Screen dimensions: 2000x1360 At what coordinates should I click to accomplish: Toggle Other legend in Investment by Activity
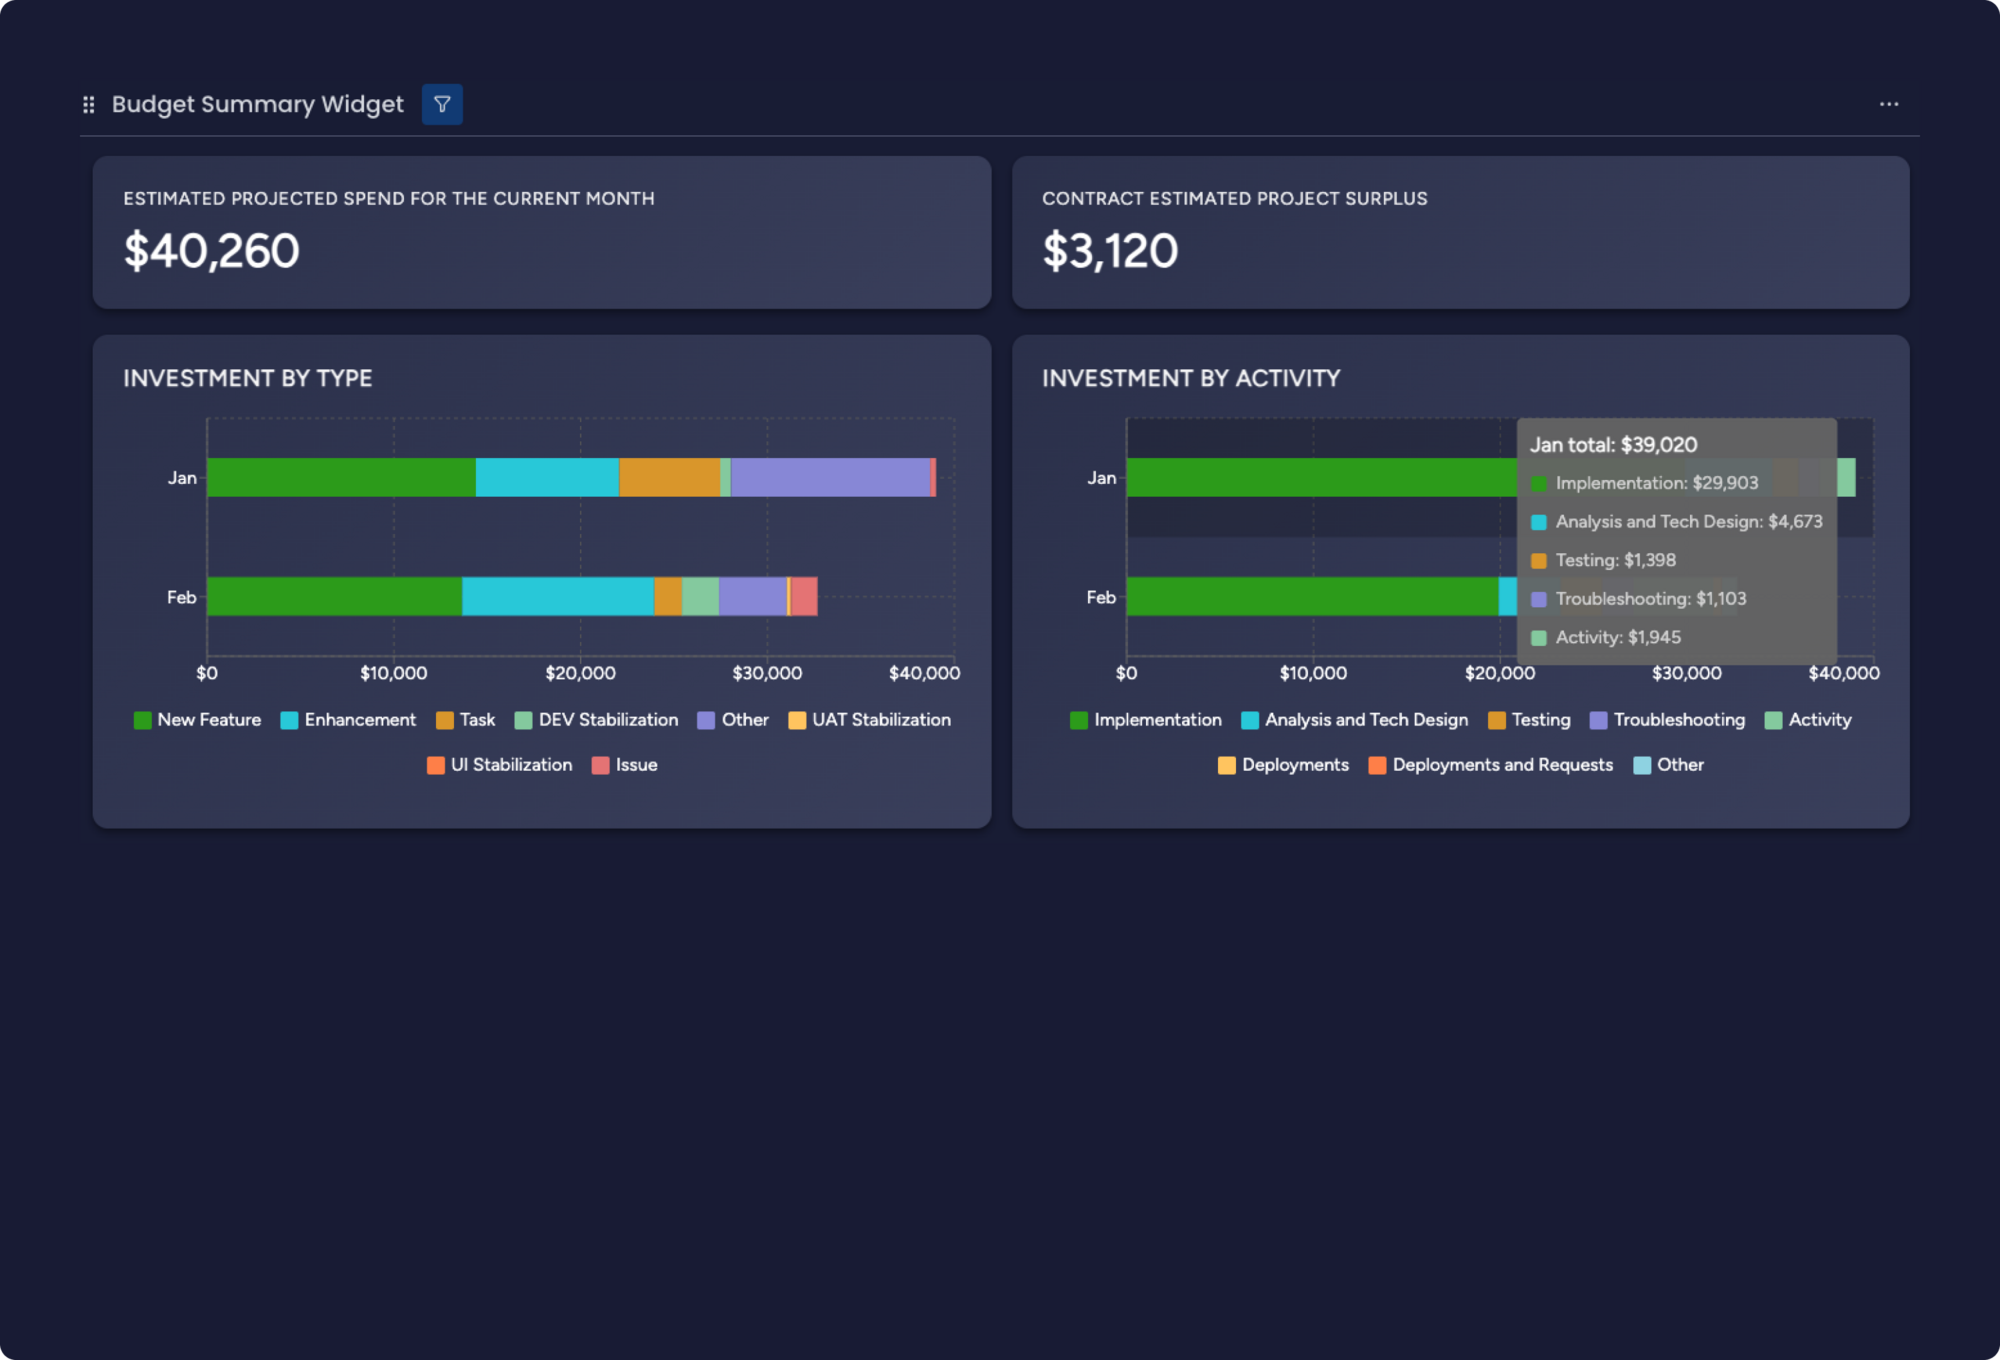(1669, 765)
